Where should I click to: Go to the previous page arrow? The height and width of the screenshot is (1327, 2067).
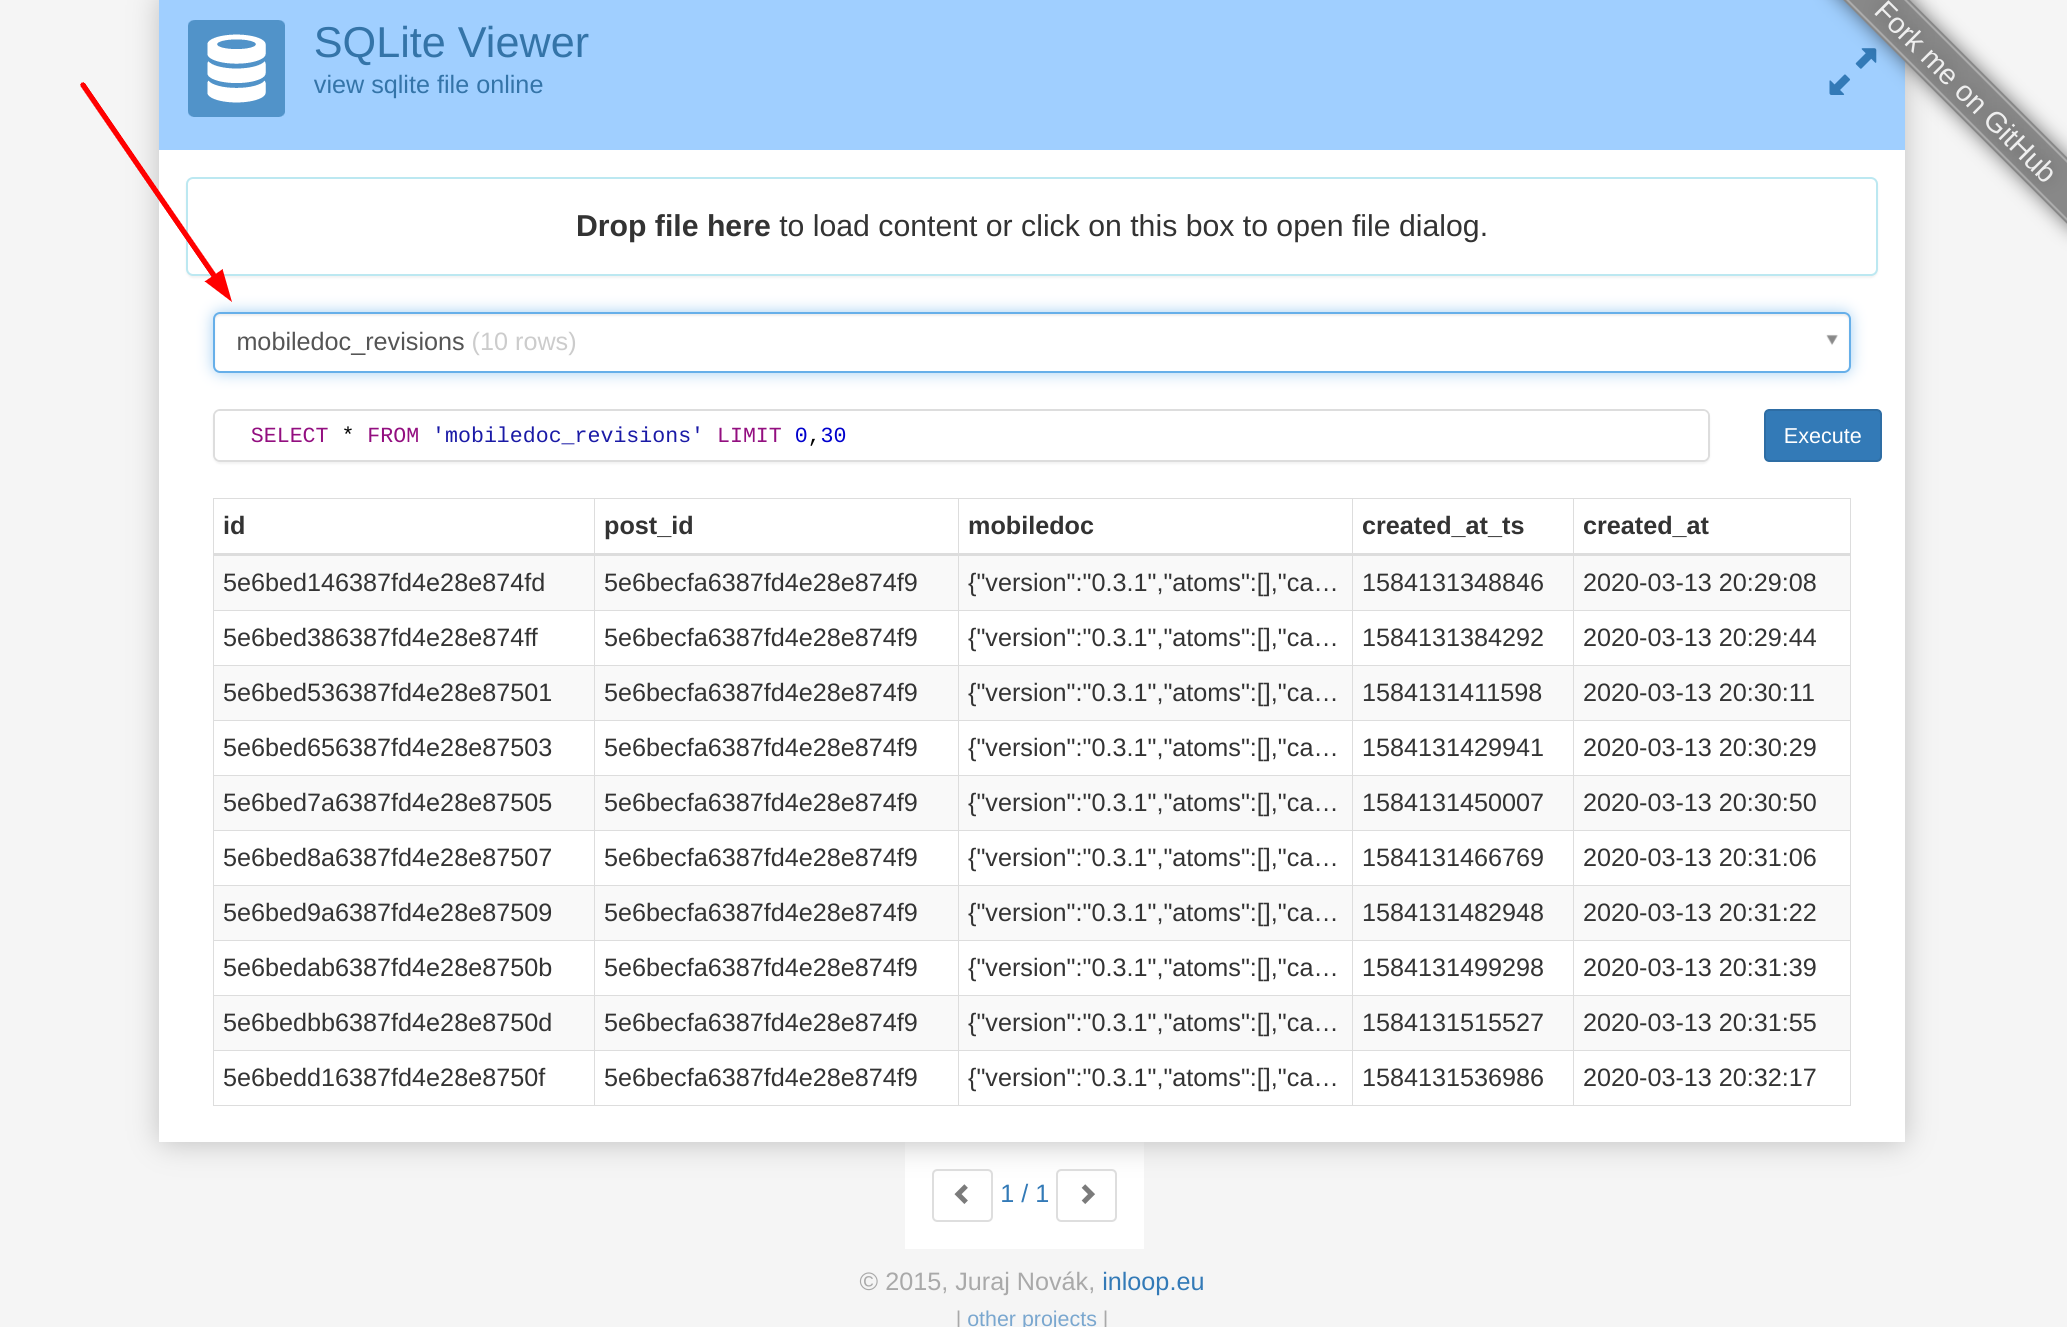point(962,1195)
